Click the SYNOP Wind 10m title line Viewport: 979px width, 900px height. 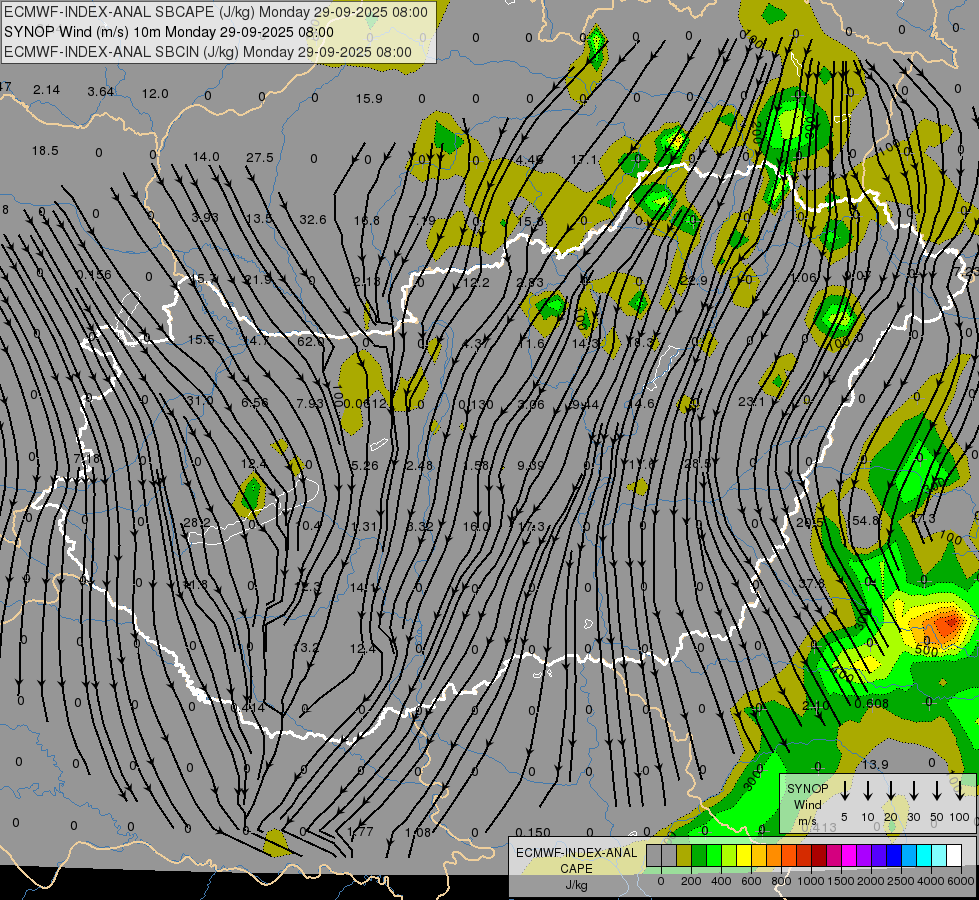tap(169, 32)
